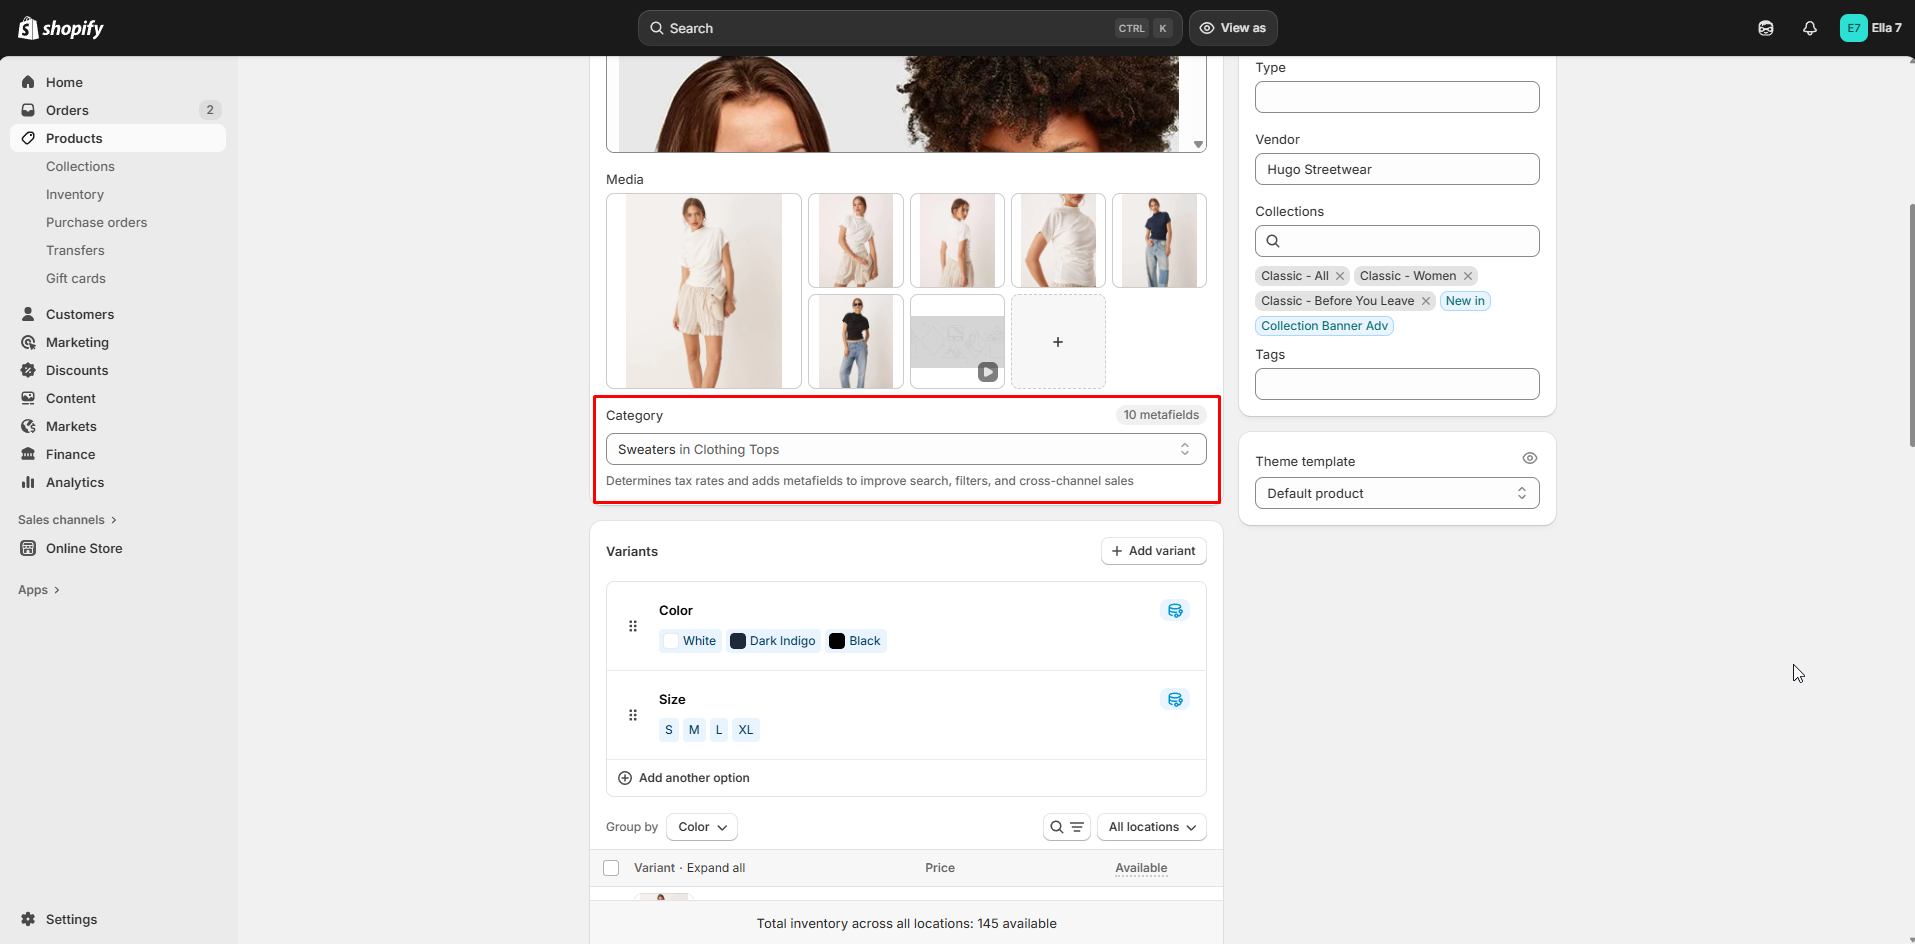This screenshot has width=1915, height=944.
Task: Open the Sidekick icon in top bar
Action: click(1765, 28)
